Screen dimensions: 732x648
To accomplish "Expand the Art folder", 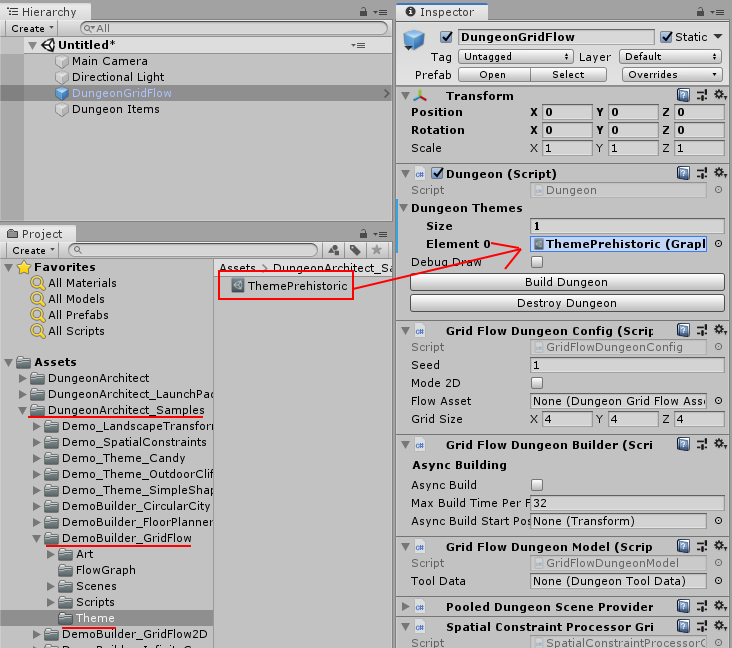I will click(x=50, y=554).
